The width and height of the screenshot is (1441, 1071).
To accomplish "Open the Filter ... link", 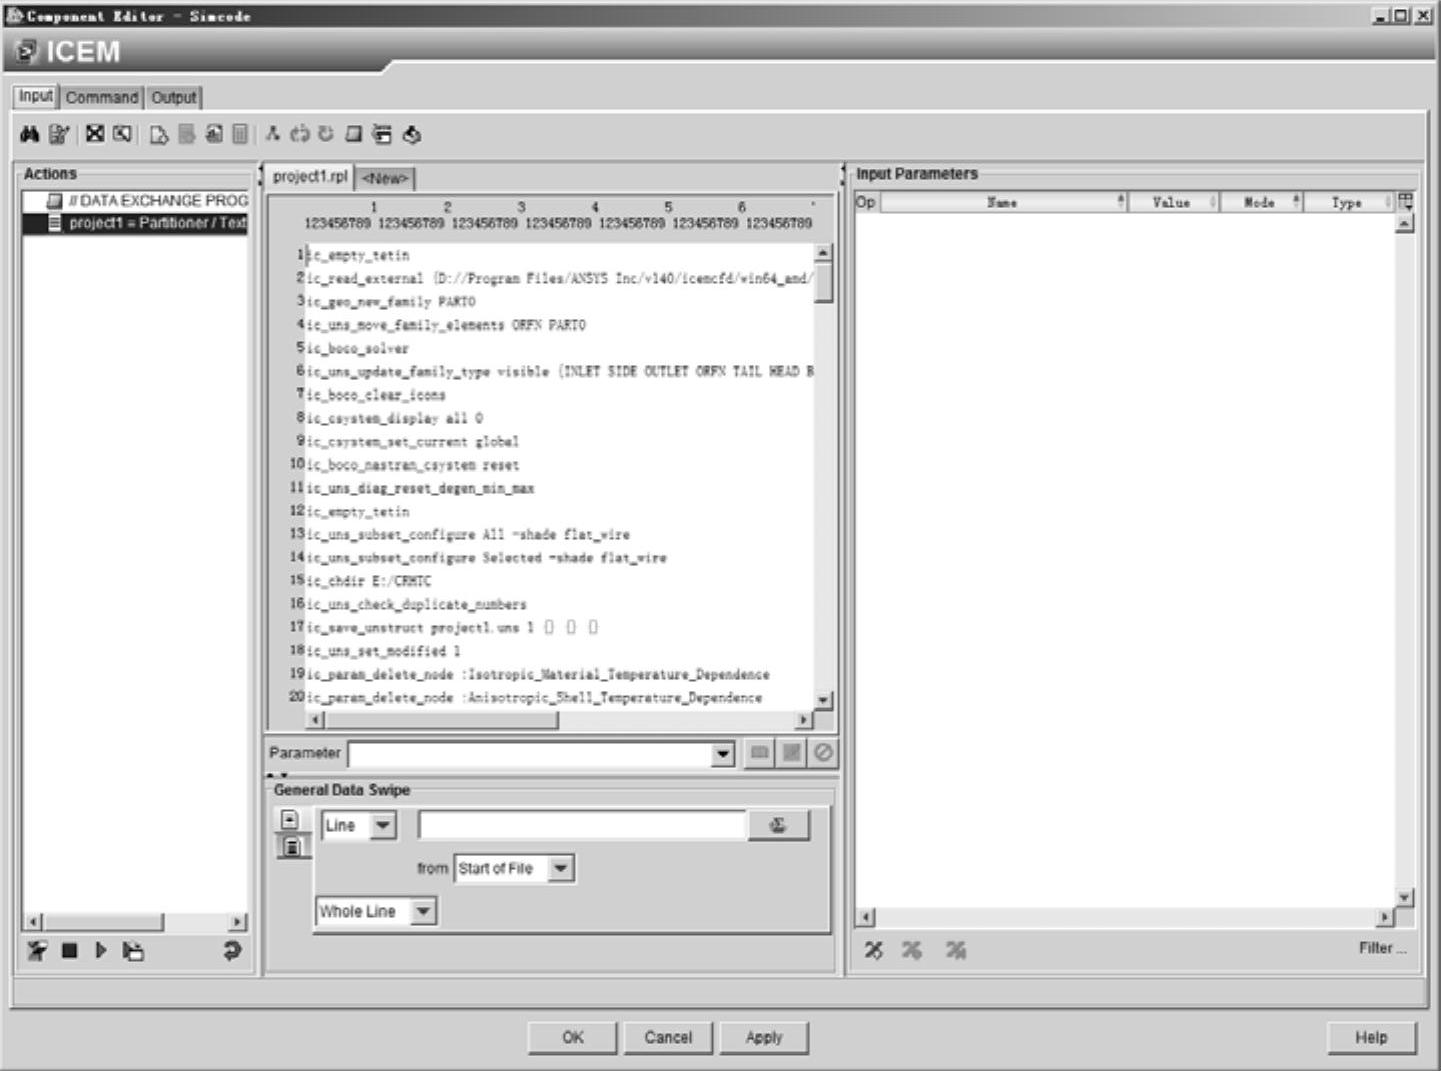I will (1382, 948).
